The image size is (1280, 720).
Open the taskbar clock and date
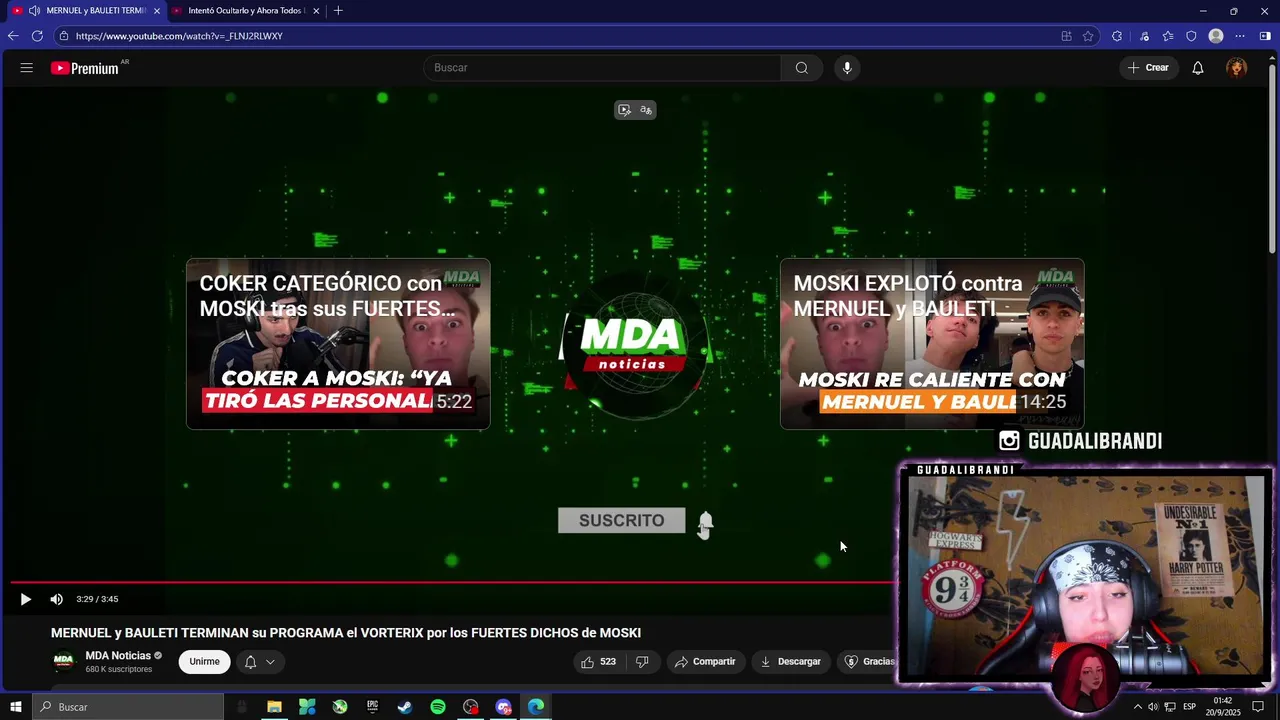pyautogui.click(x=1223, y=707)
